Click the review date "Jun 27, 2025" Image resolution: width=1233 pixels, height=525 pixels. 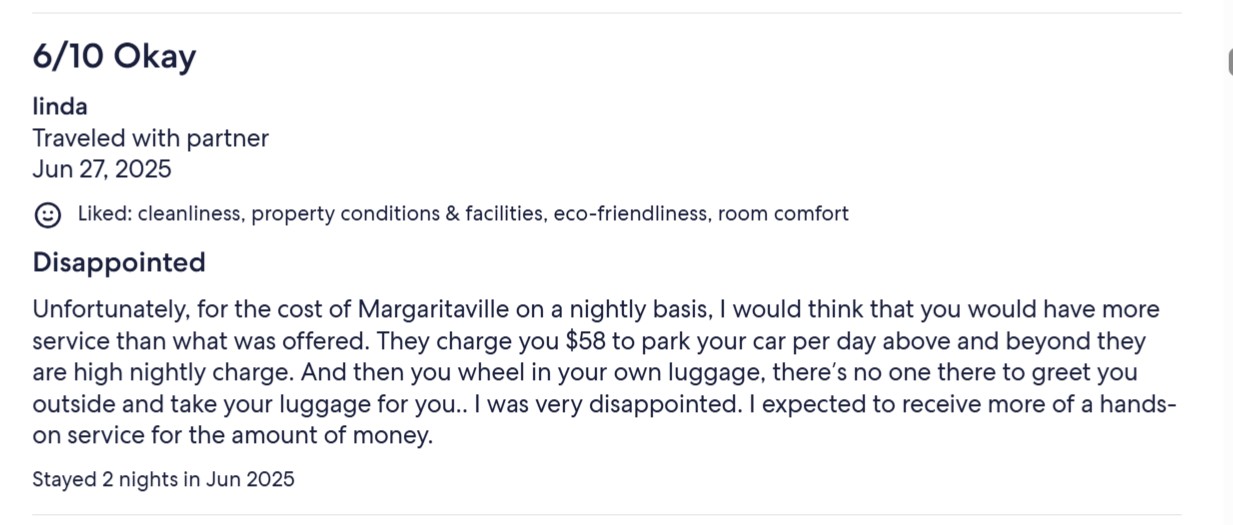pos(102,169)
